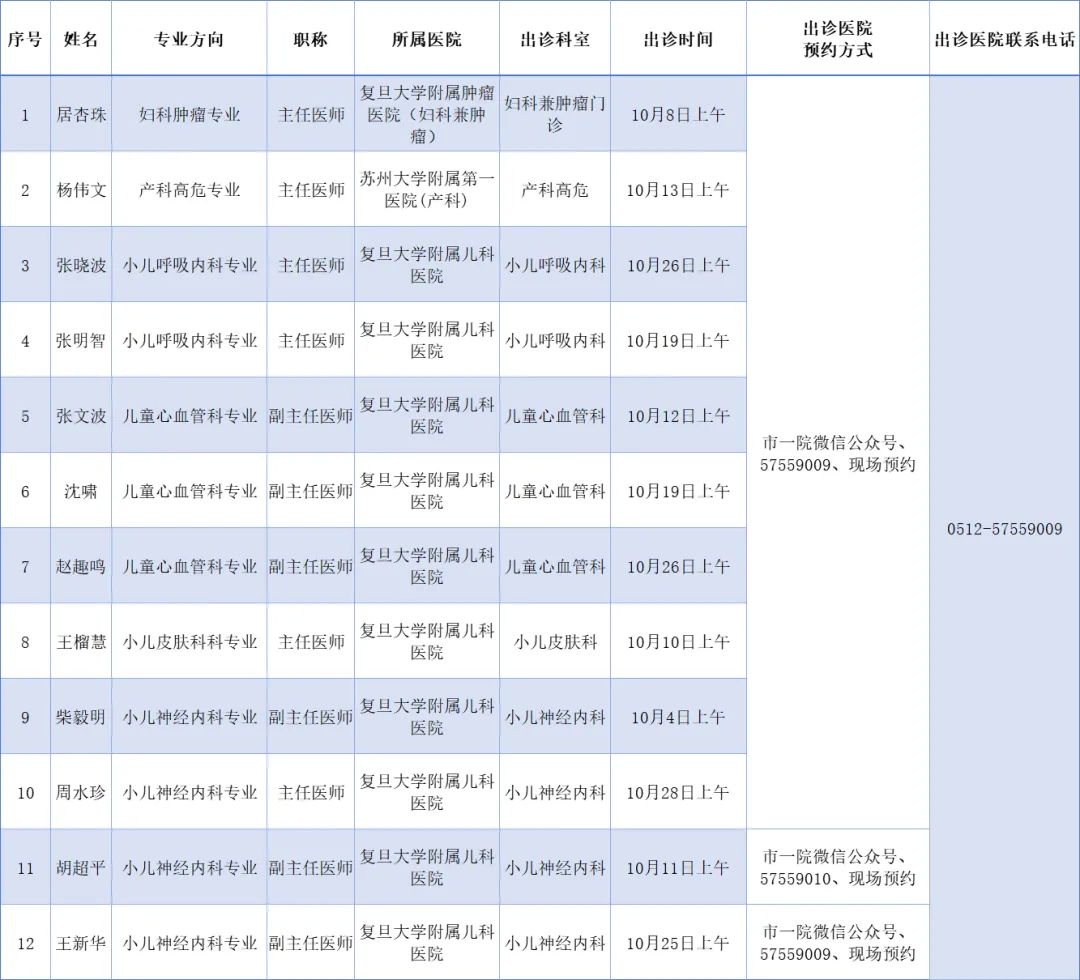Select the 专业方向 column header

189,40
